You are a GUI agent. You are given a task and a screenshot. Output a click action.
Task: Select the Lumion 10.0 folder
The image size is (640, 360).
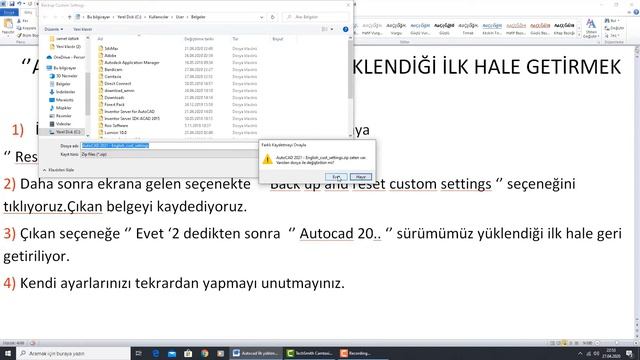(113, 132)
